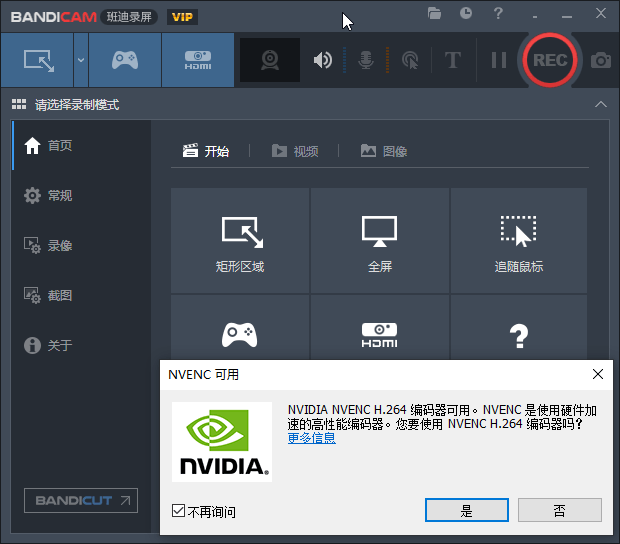Open the 更多信息 link

point(312,438)
